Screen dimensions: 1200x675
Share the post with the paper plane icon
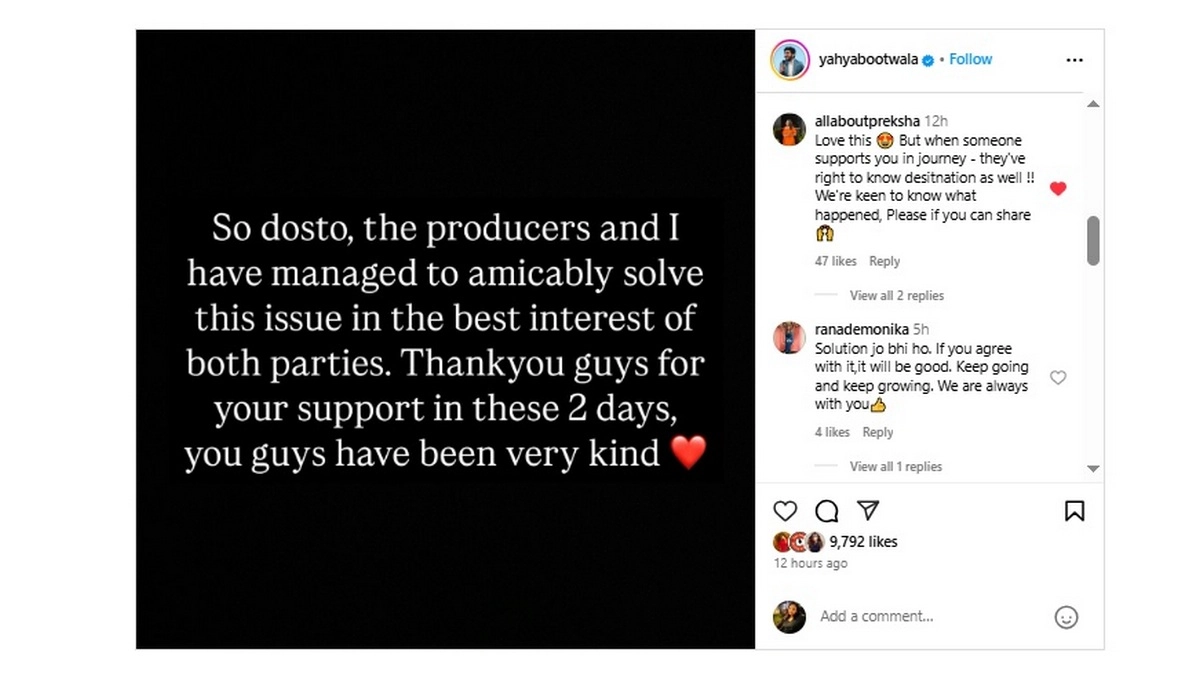[868, 511]
